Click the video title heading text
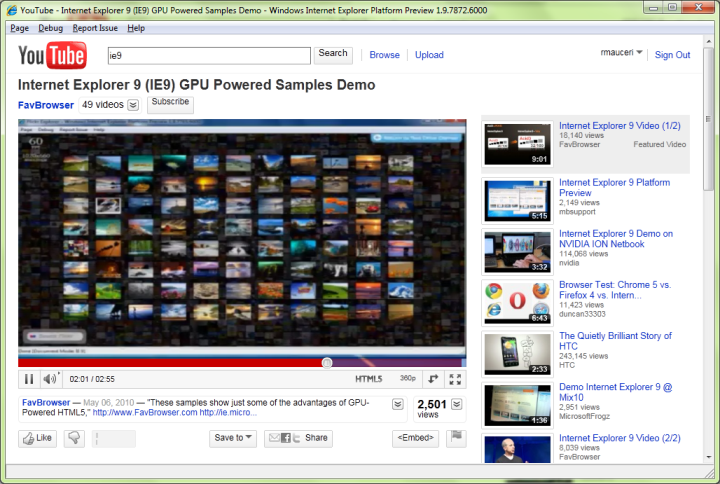Viewport: 720px width, 484px height. click(197, 85)
